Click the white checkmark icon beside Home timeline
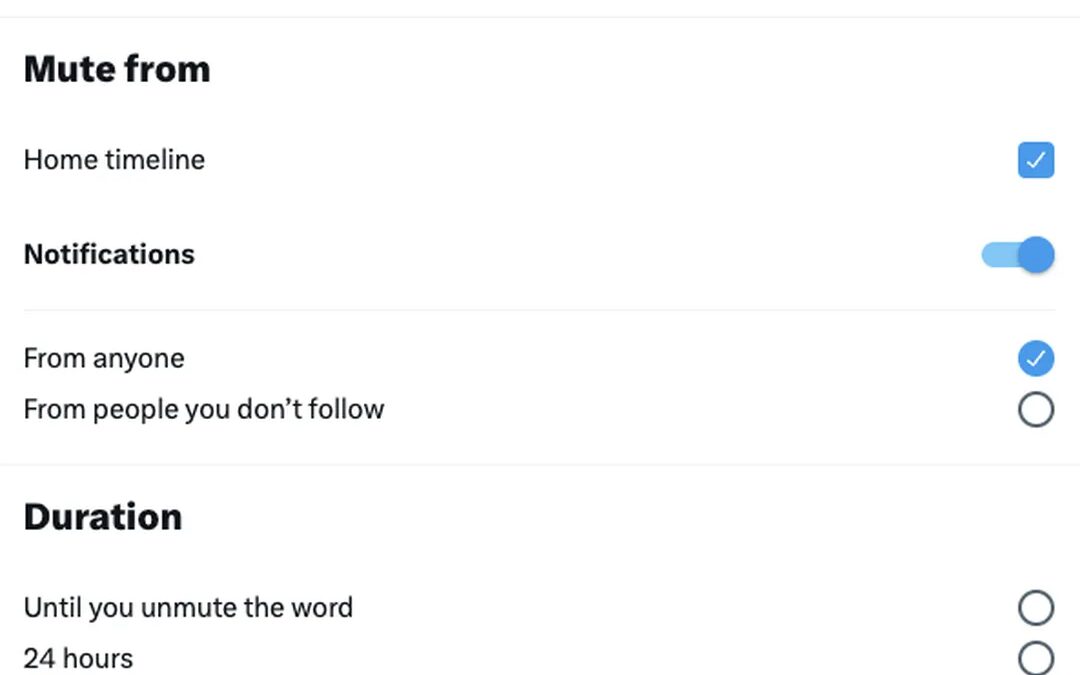The width and height of the screenshot is (1080, 675). (1036, 160)
